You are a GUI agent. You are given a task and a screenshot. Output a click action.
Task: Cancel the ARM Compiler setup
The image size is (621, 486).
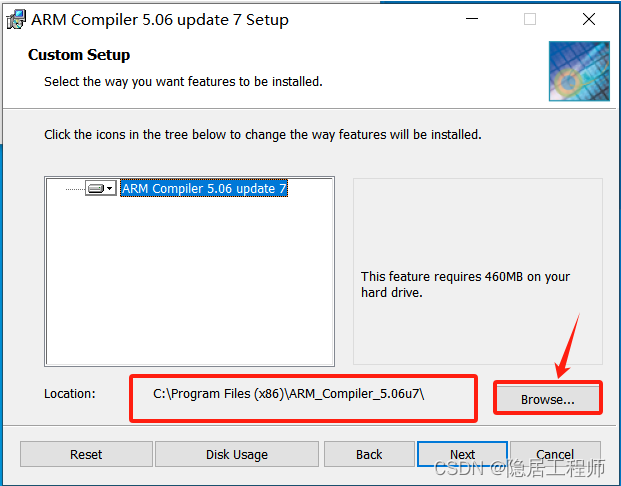coord(555,454)
